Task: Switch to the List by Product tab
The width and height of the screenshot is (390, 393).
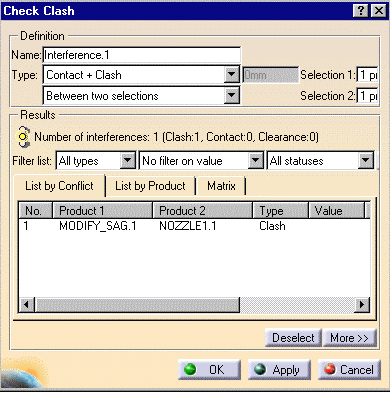Action: tap(150, 186)
